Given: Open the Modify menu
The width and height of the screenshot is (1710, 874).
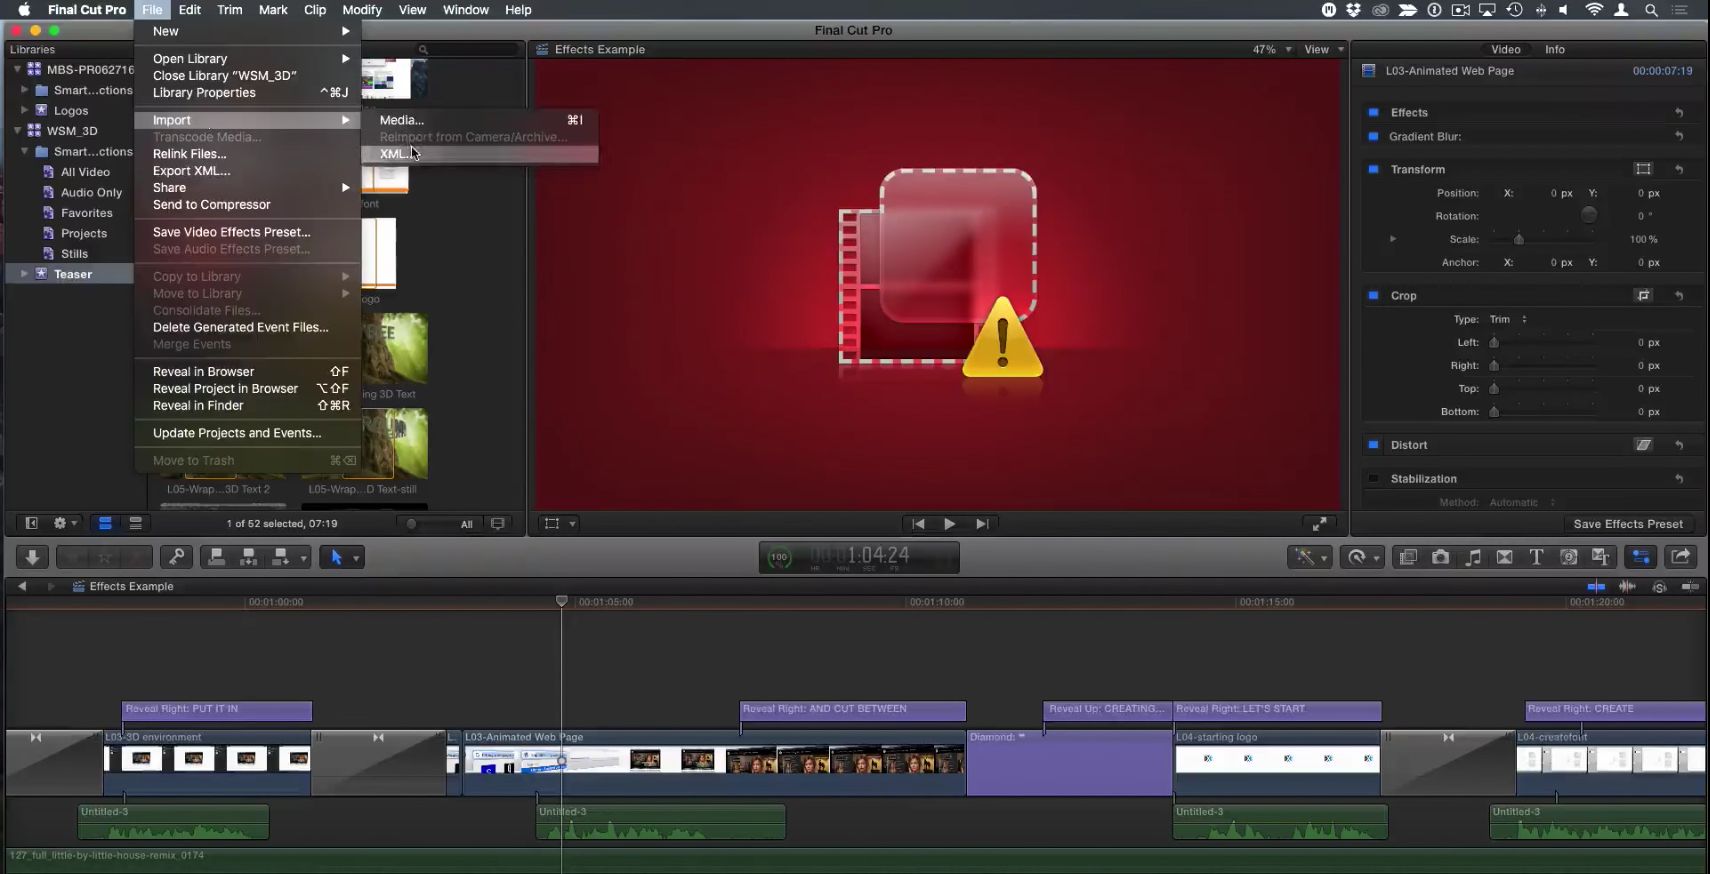Looking at the screenshot, I should [x=362, y=10].
